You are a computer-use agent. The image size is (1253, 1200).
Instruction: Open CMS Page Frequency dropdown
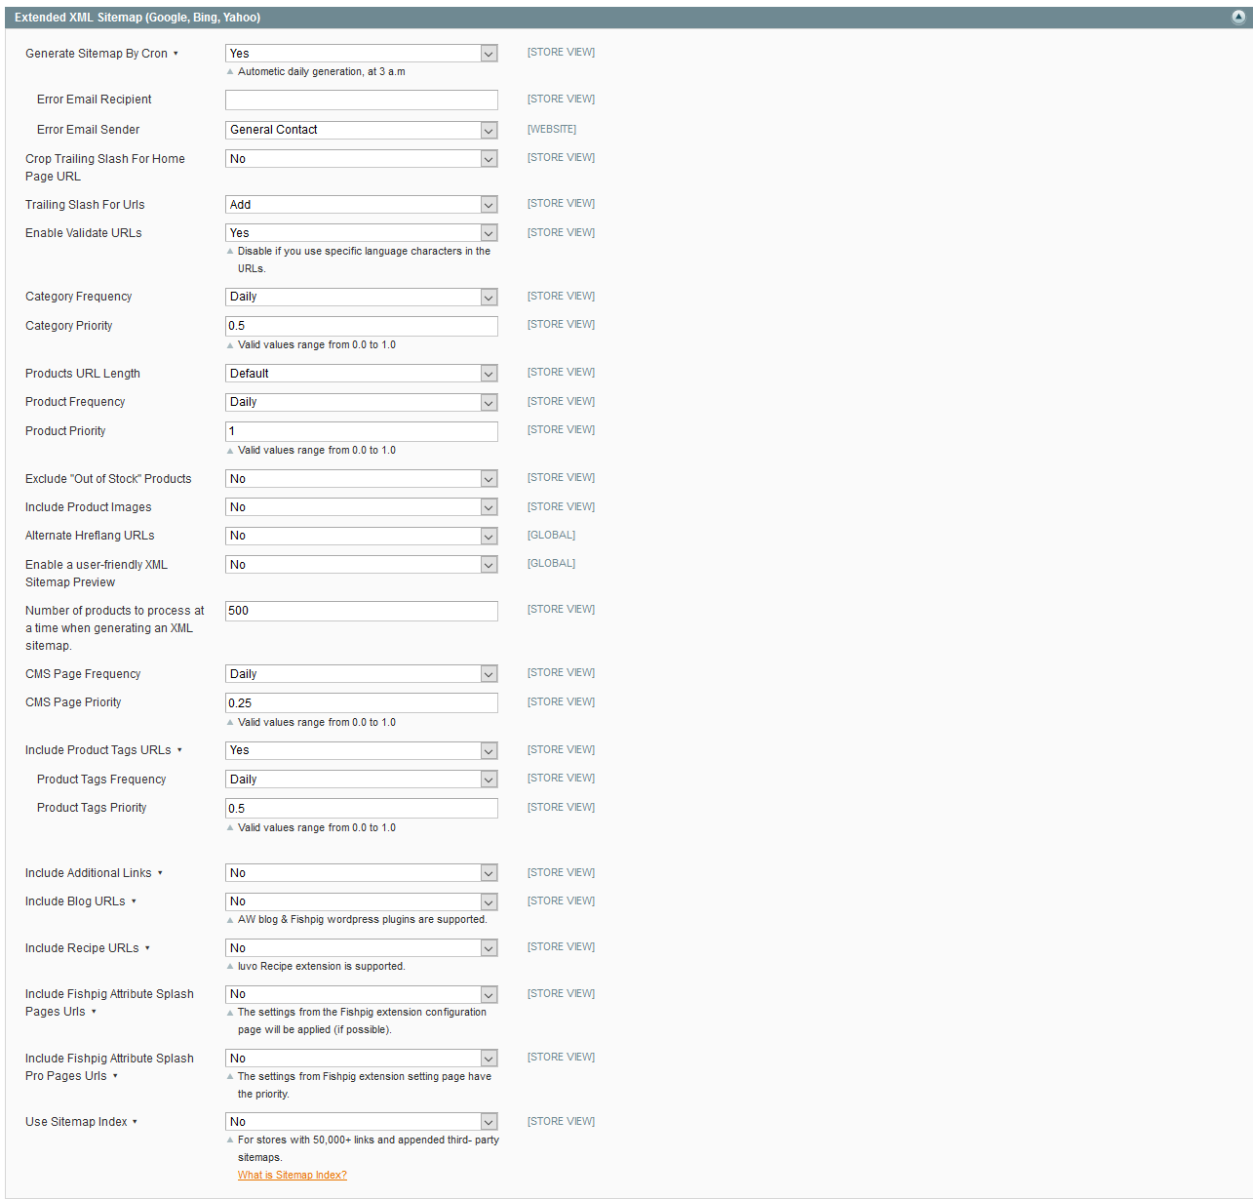click(361, 674)
